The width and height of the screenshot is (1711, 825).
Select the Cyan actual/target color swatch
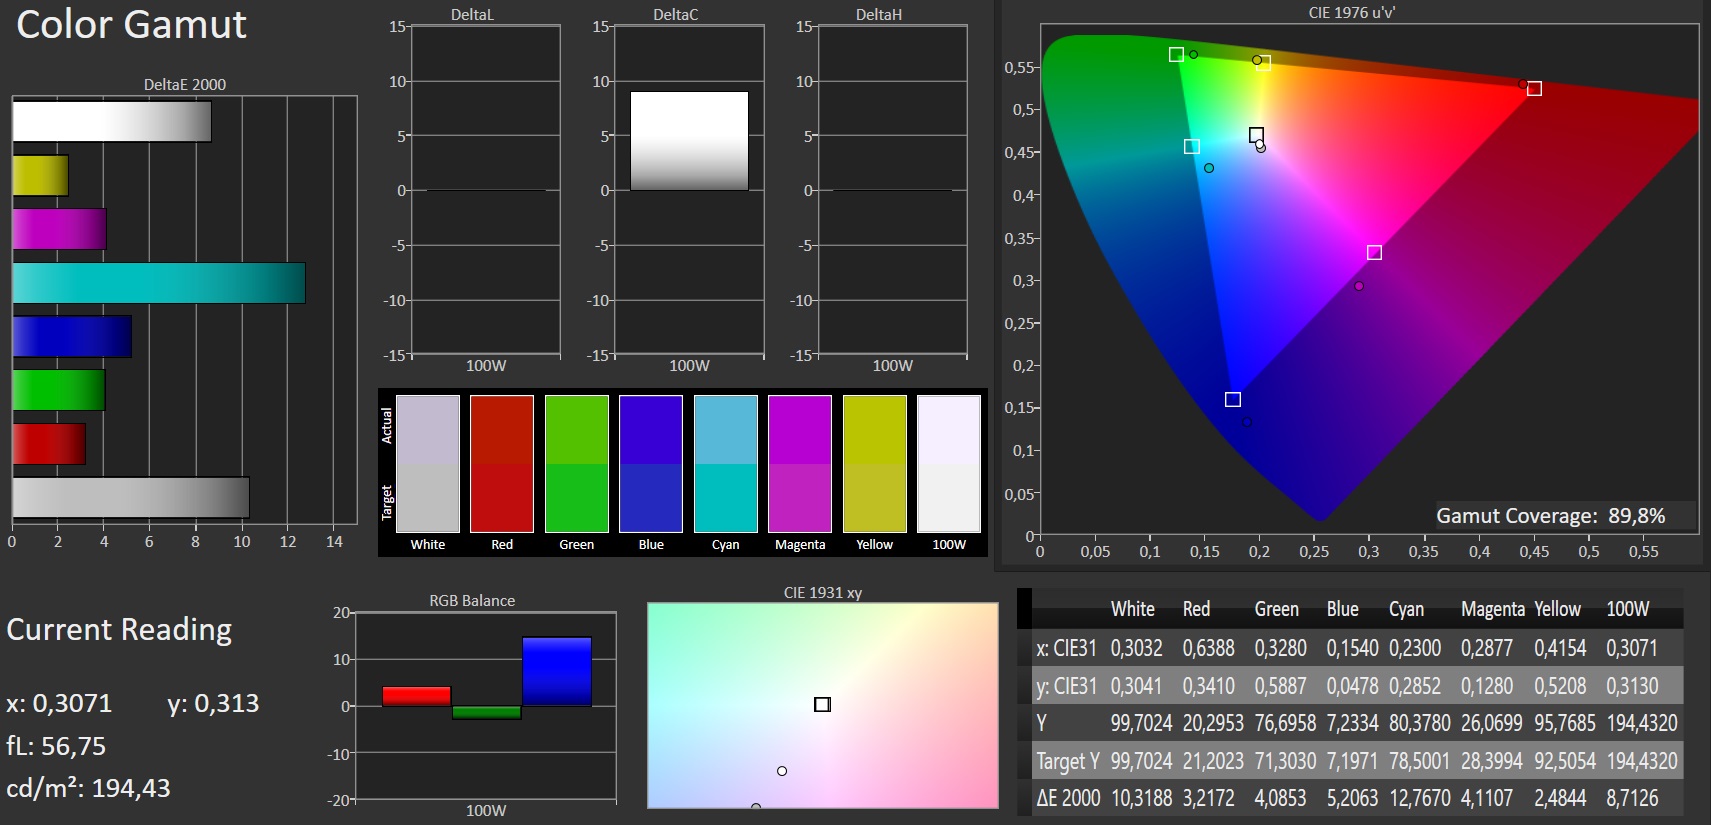726,464
